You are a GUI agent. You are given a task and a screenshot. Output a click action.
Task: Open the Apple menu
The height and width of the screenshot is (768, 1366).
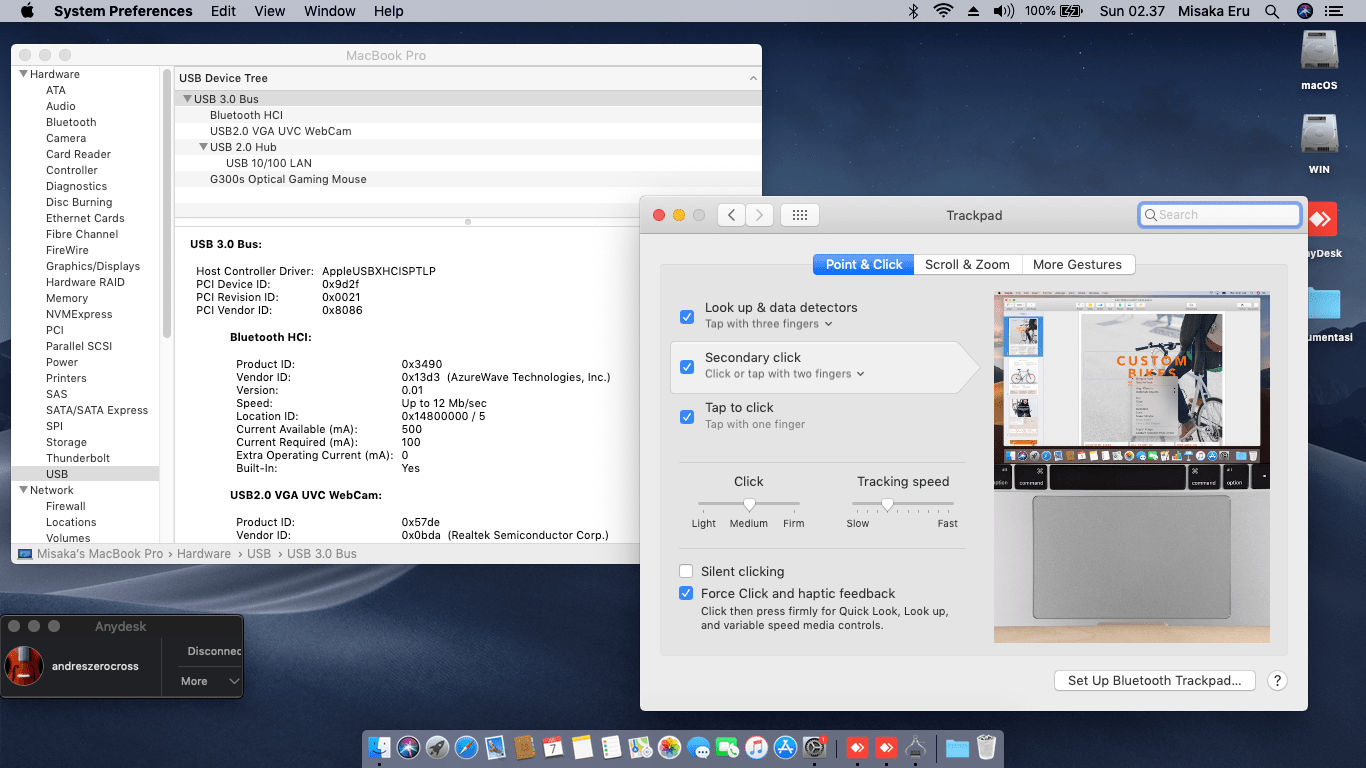pyautogui.click(x=27, y=11)
